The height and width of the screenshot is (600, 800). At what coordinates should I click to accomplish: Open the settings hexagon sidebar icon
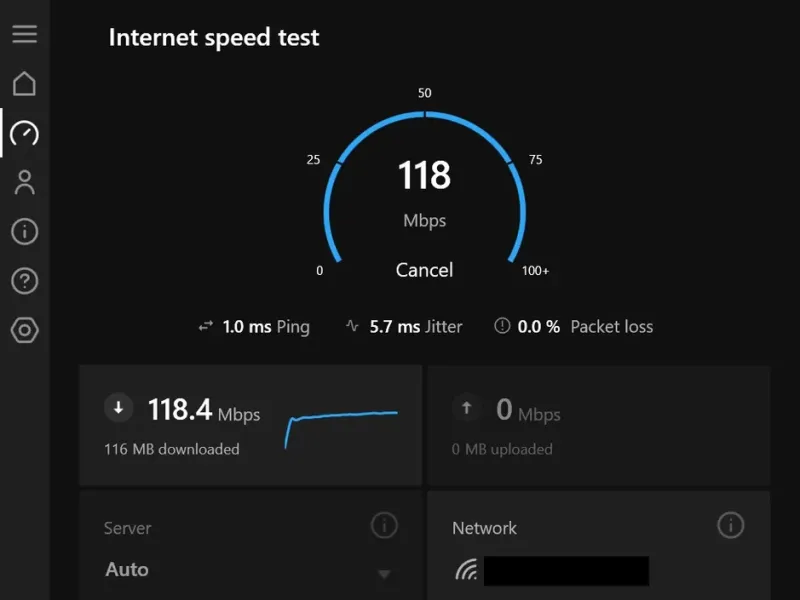24,331
